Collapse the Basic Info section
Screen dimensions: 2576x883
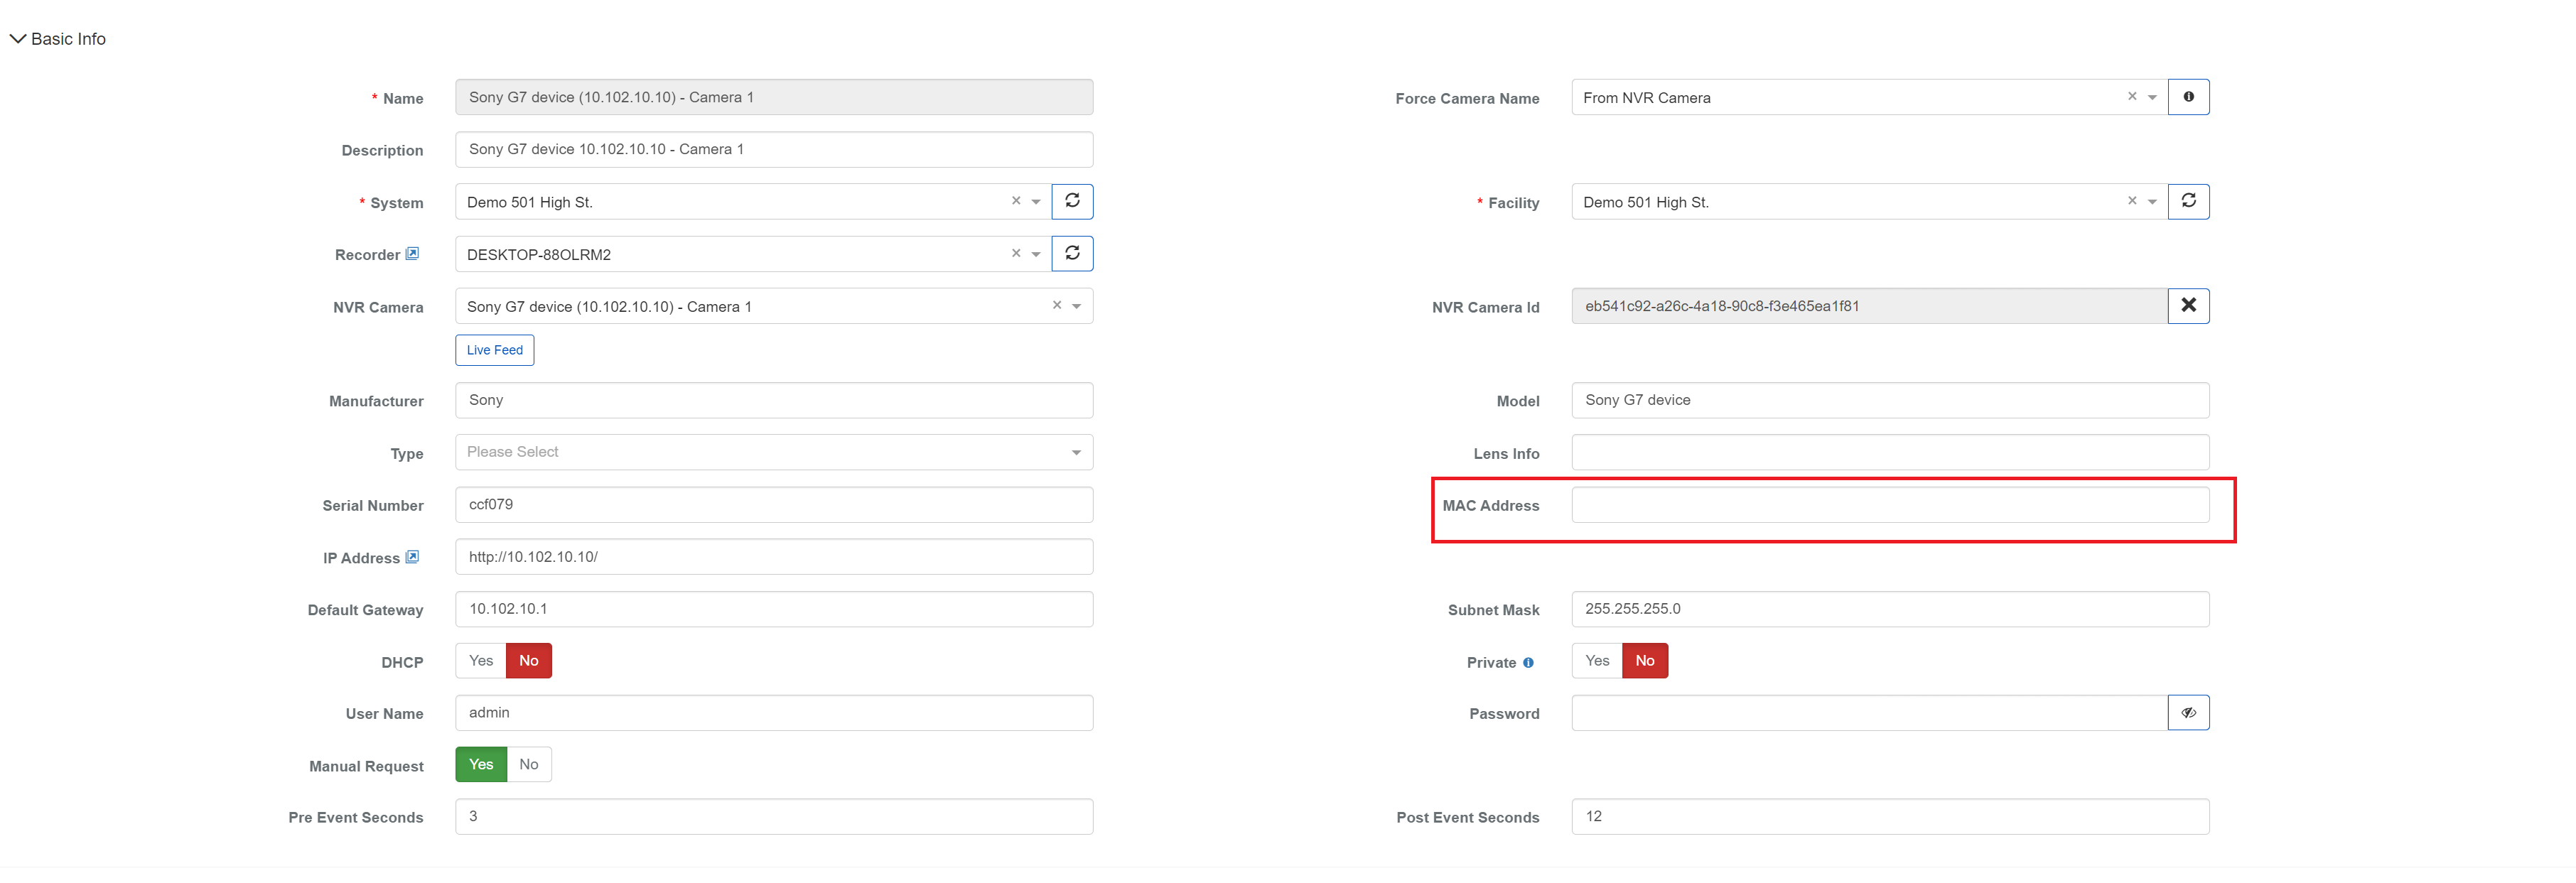click(x=18, y=39)
